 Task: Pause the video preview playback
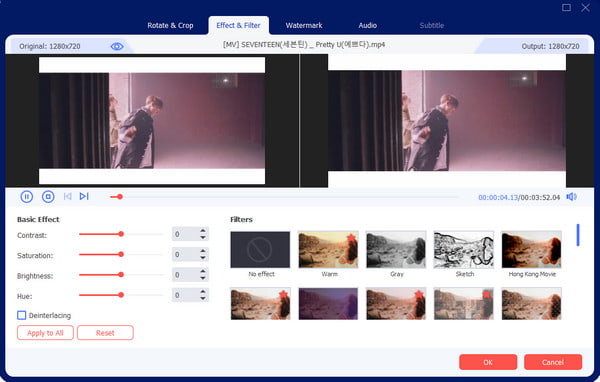26,197
